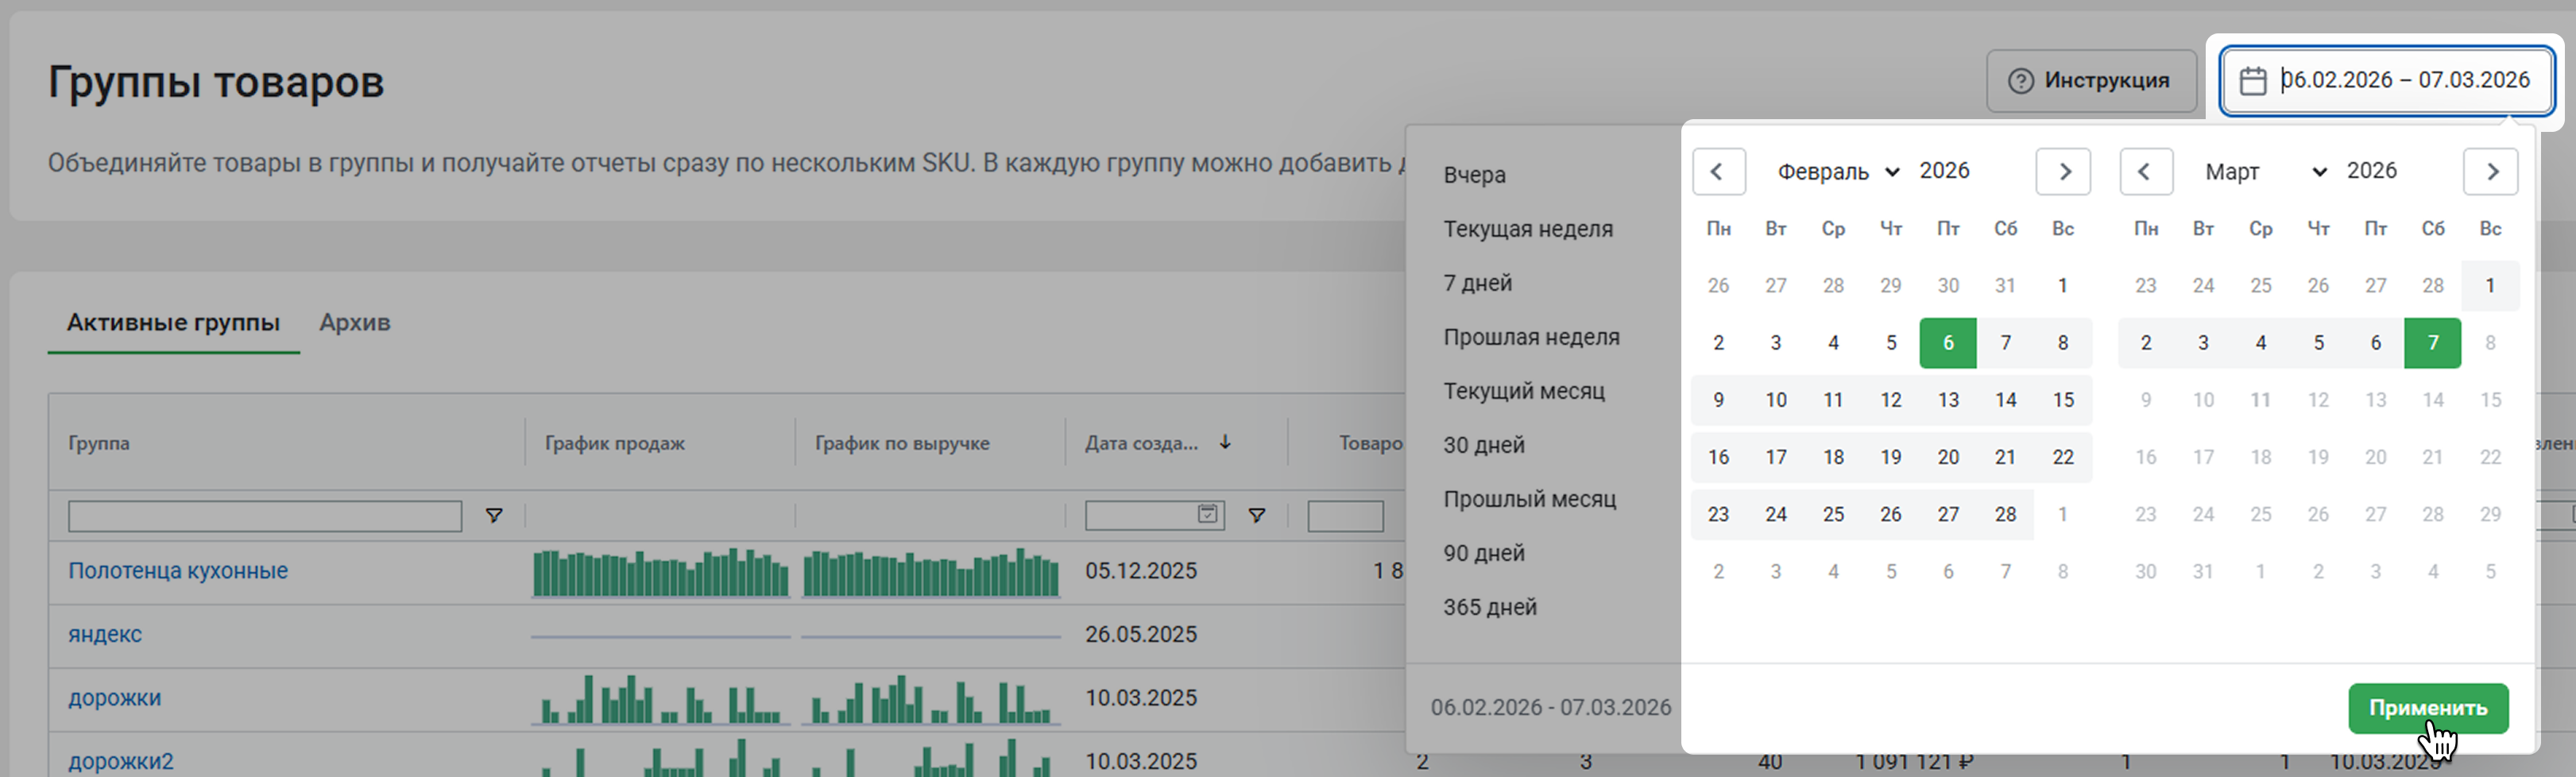Viewport: 2576px width, 777px height.
Task: Pick February 14 in the calendar
Action: (x=2005, y=400)
